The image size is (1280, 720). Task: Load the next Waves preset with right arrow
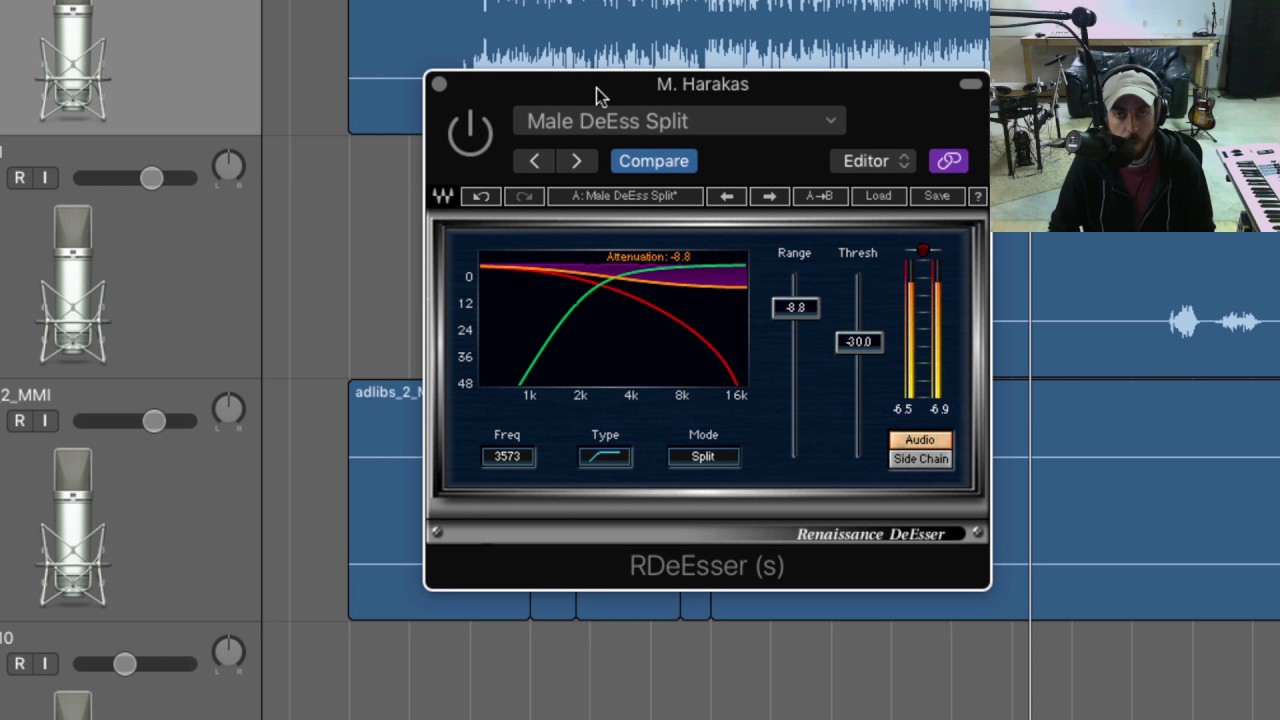click(769, 196)
